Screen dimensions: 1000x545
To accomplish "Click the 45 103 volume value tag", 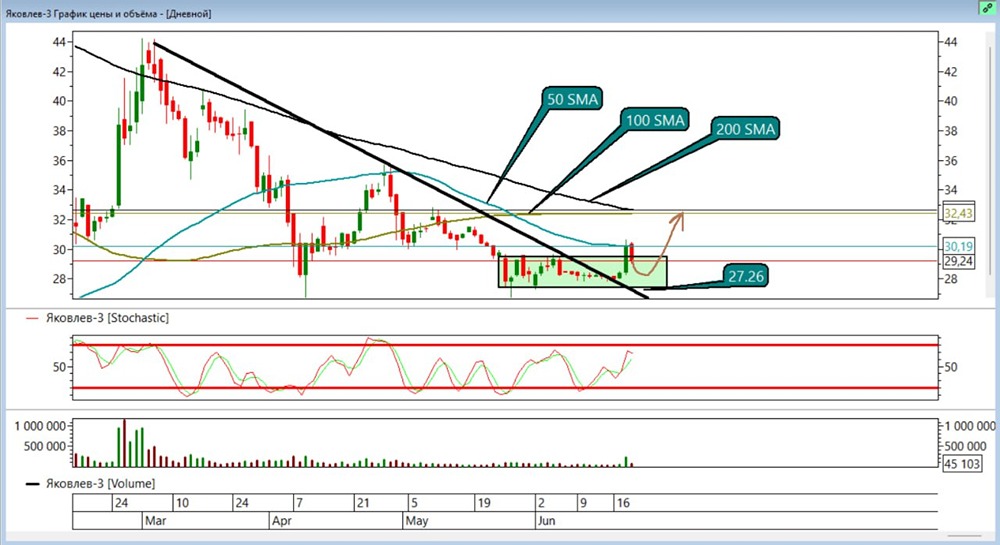I will tap(962, 463).
